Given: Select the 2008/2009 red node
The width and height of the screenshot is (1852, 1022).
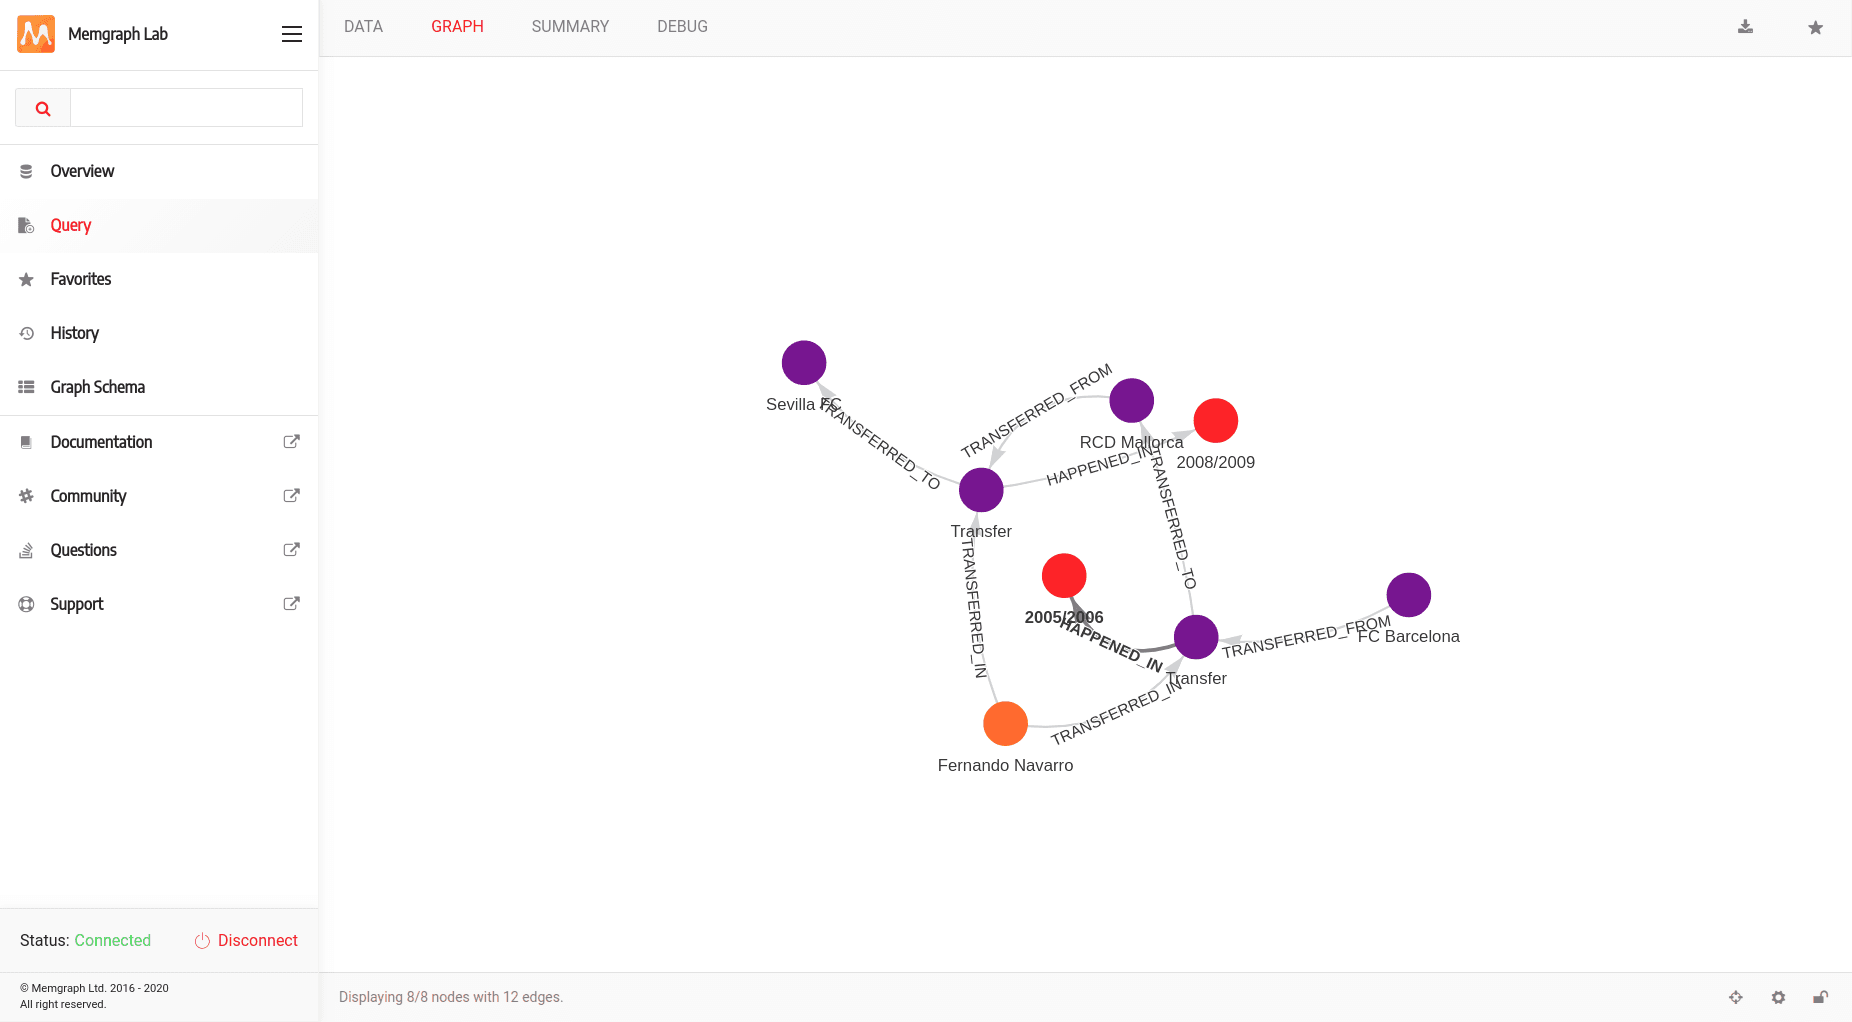Looking at the screenshot, I should coord(1216,421).
